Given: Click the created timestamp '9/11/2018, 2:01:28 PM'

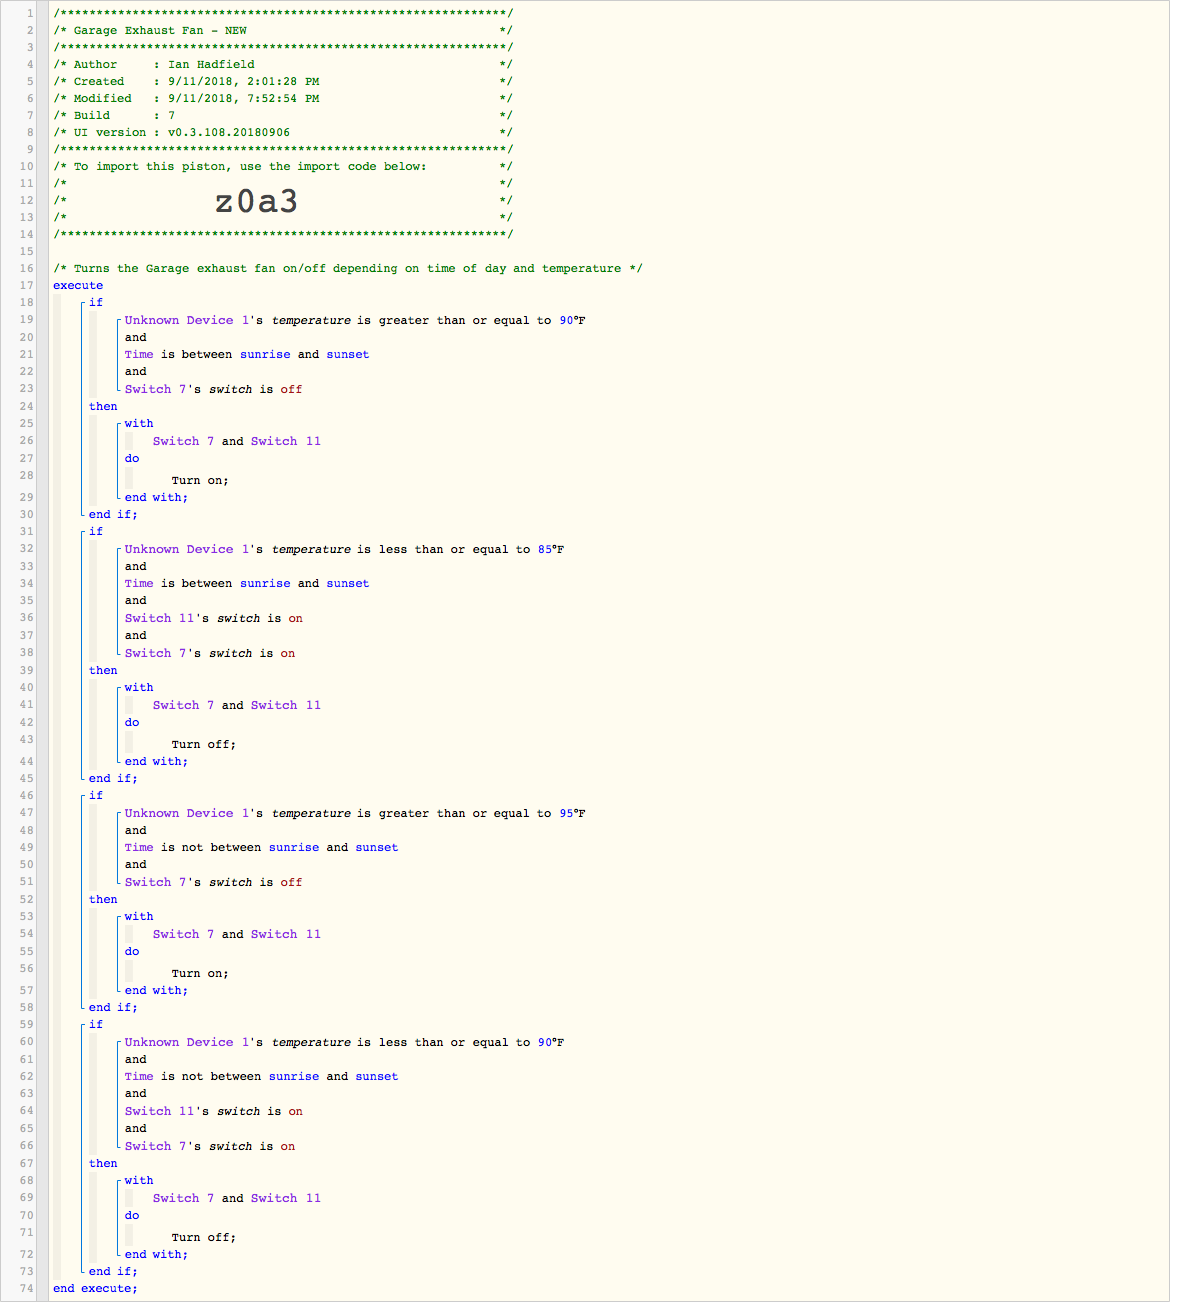Looking at the screenshot, I should pos(244,81).
